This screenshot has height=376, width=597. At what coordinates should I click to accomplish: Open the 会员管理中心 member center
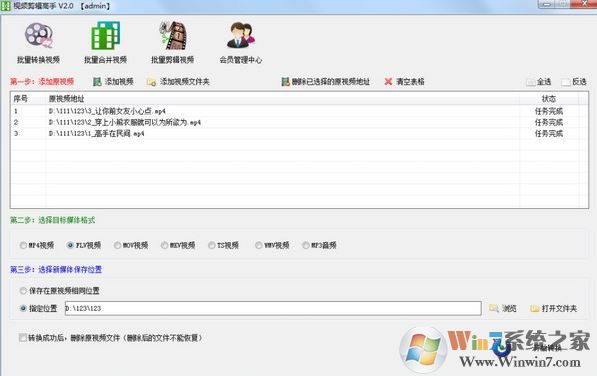(241, 43)
